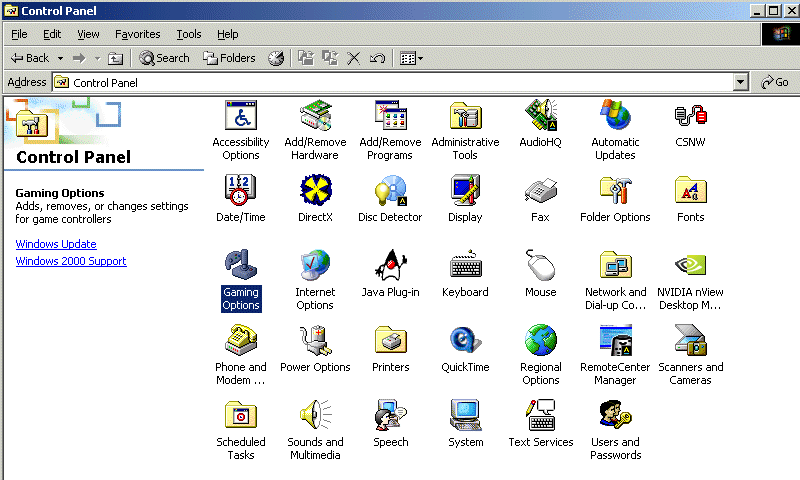The height and width of the screenshot is (480, 800).
Task: Open the Favorites menu
Action: (x=137, y=34)
